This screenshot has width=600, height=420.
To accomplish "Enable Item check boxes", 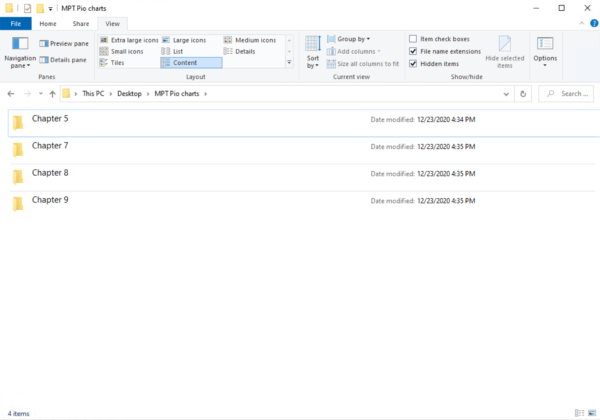I will click(413, 39).
